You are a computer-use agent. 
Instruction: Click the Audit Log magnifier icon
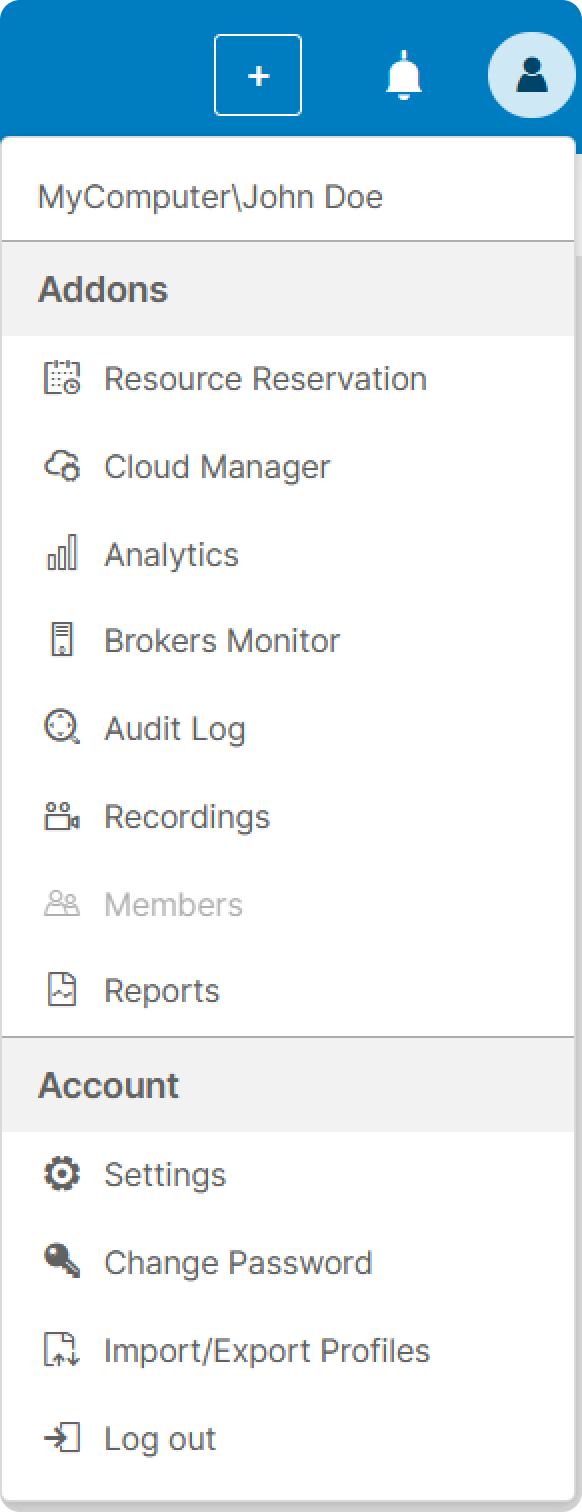click(x=62, y=728)
